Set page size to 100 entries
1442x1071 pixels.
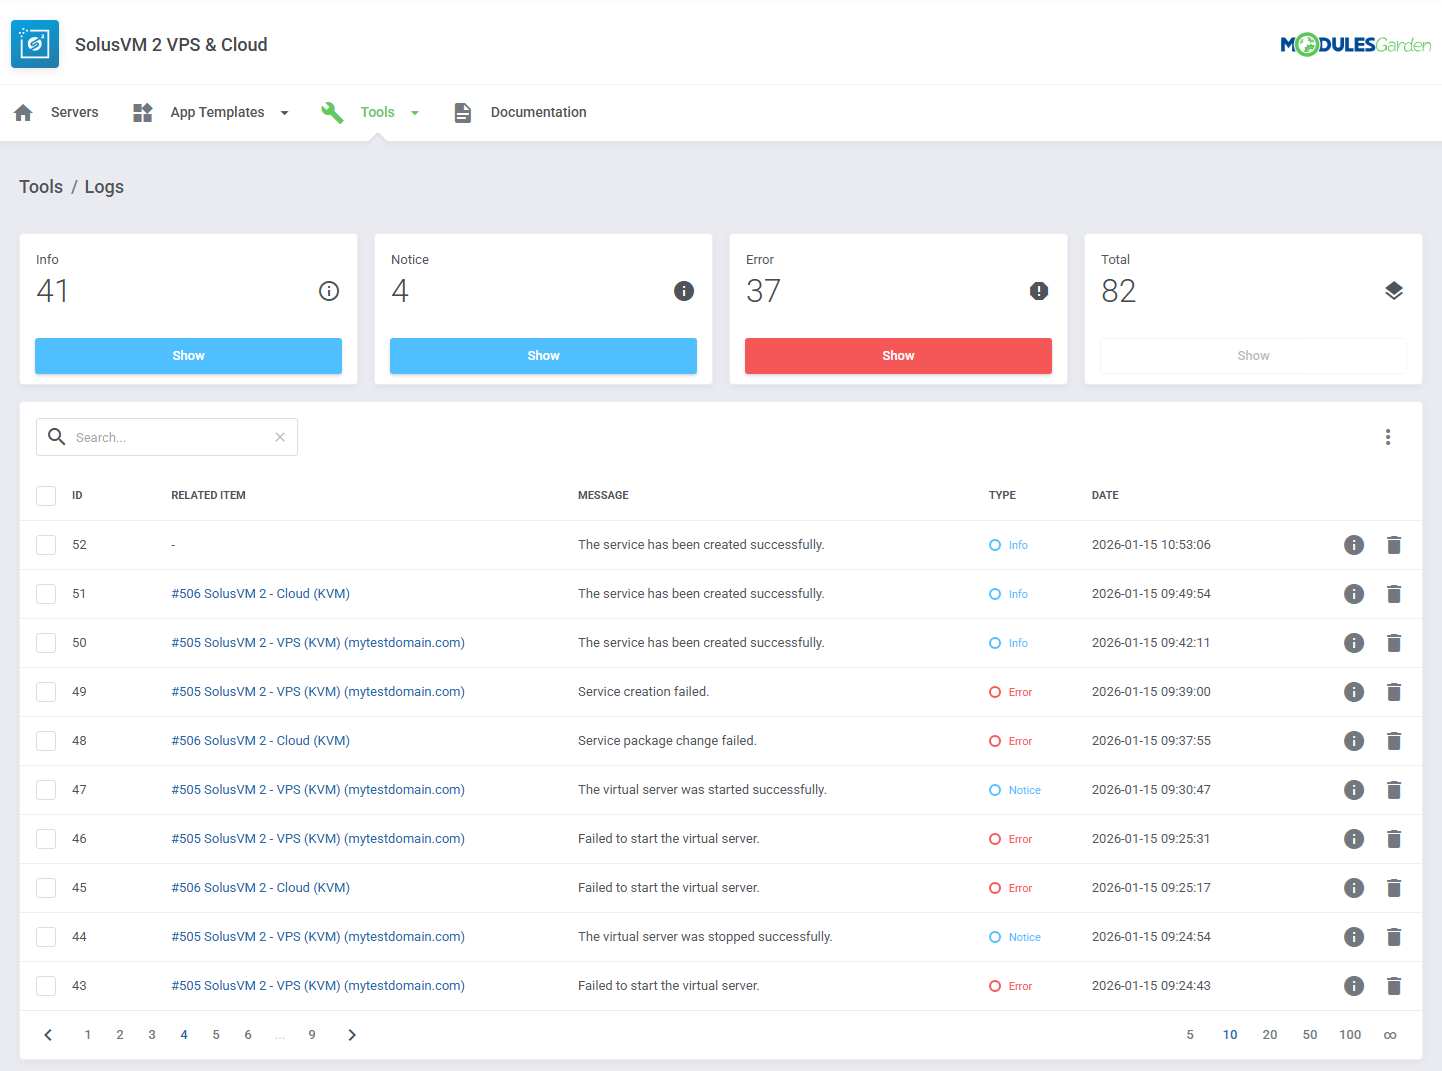[x=1350, y=1034]
